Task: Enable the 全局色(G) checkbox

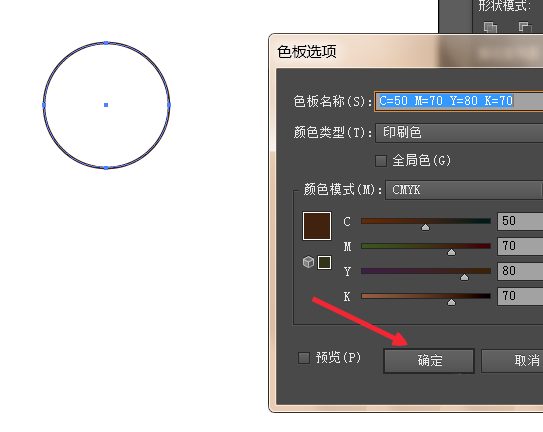Action: tap(381, 161)
